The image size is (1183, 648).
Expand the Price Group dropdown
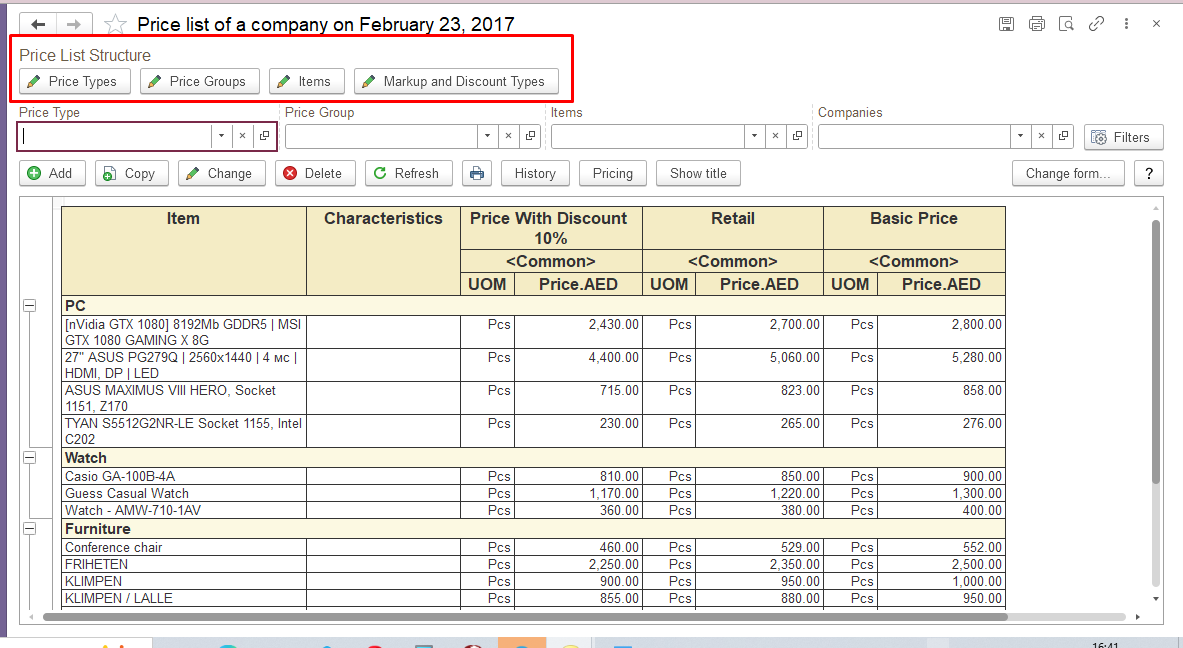click(x=487, y=137)
